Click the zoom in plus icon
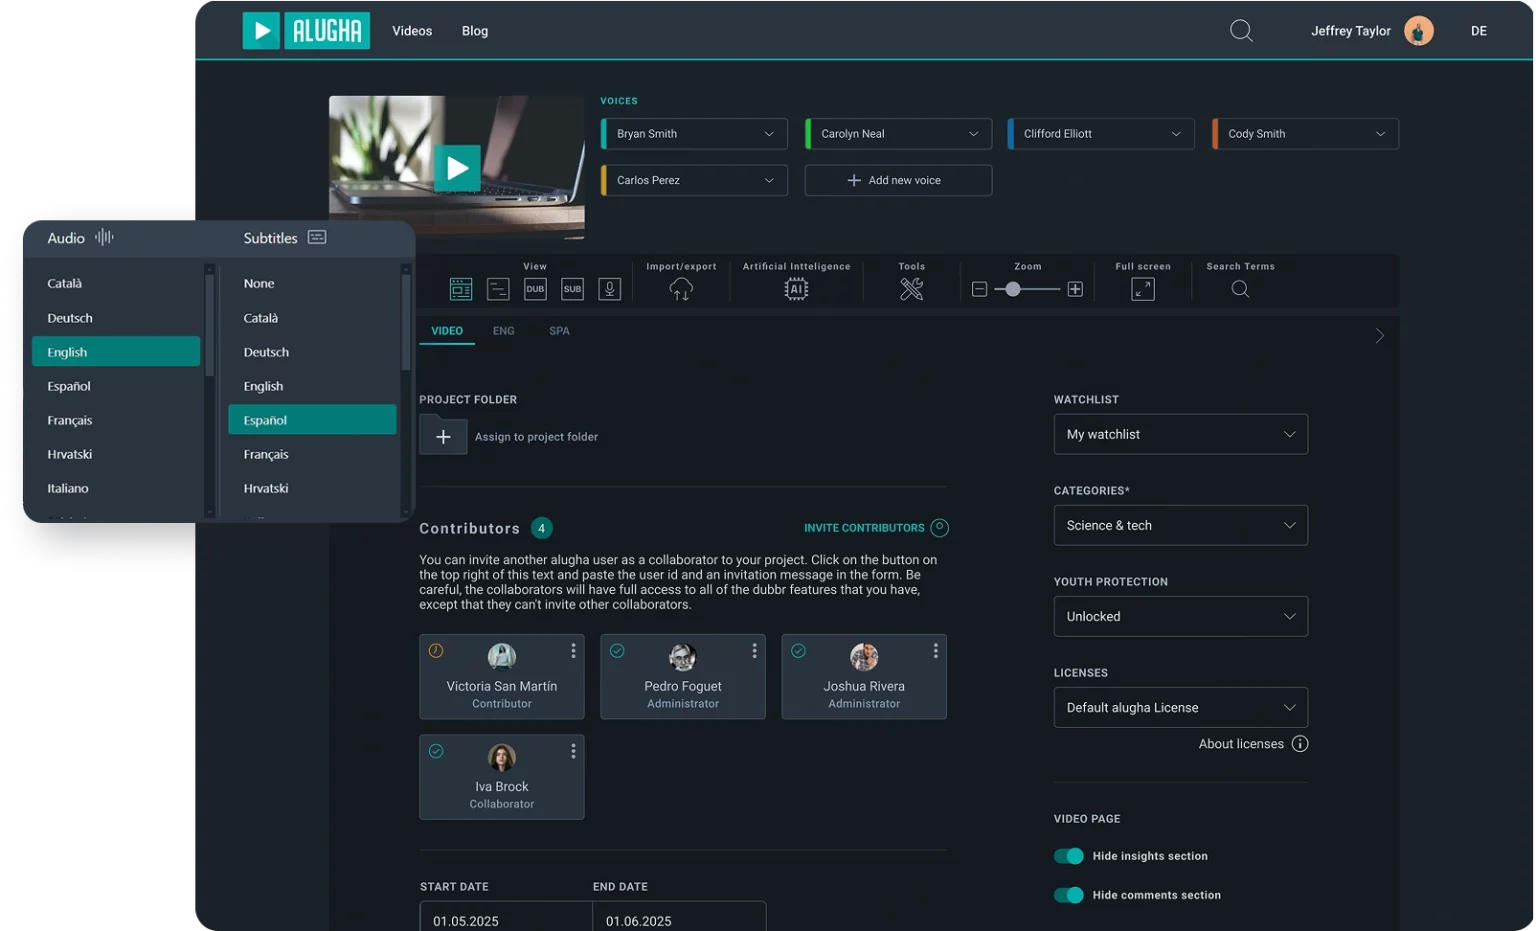The width and height of the screenshot is (1536, 931). pos(1075,289)
